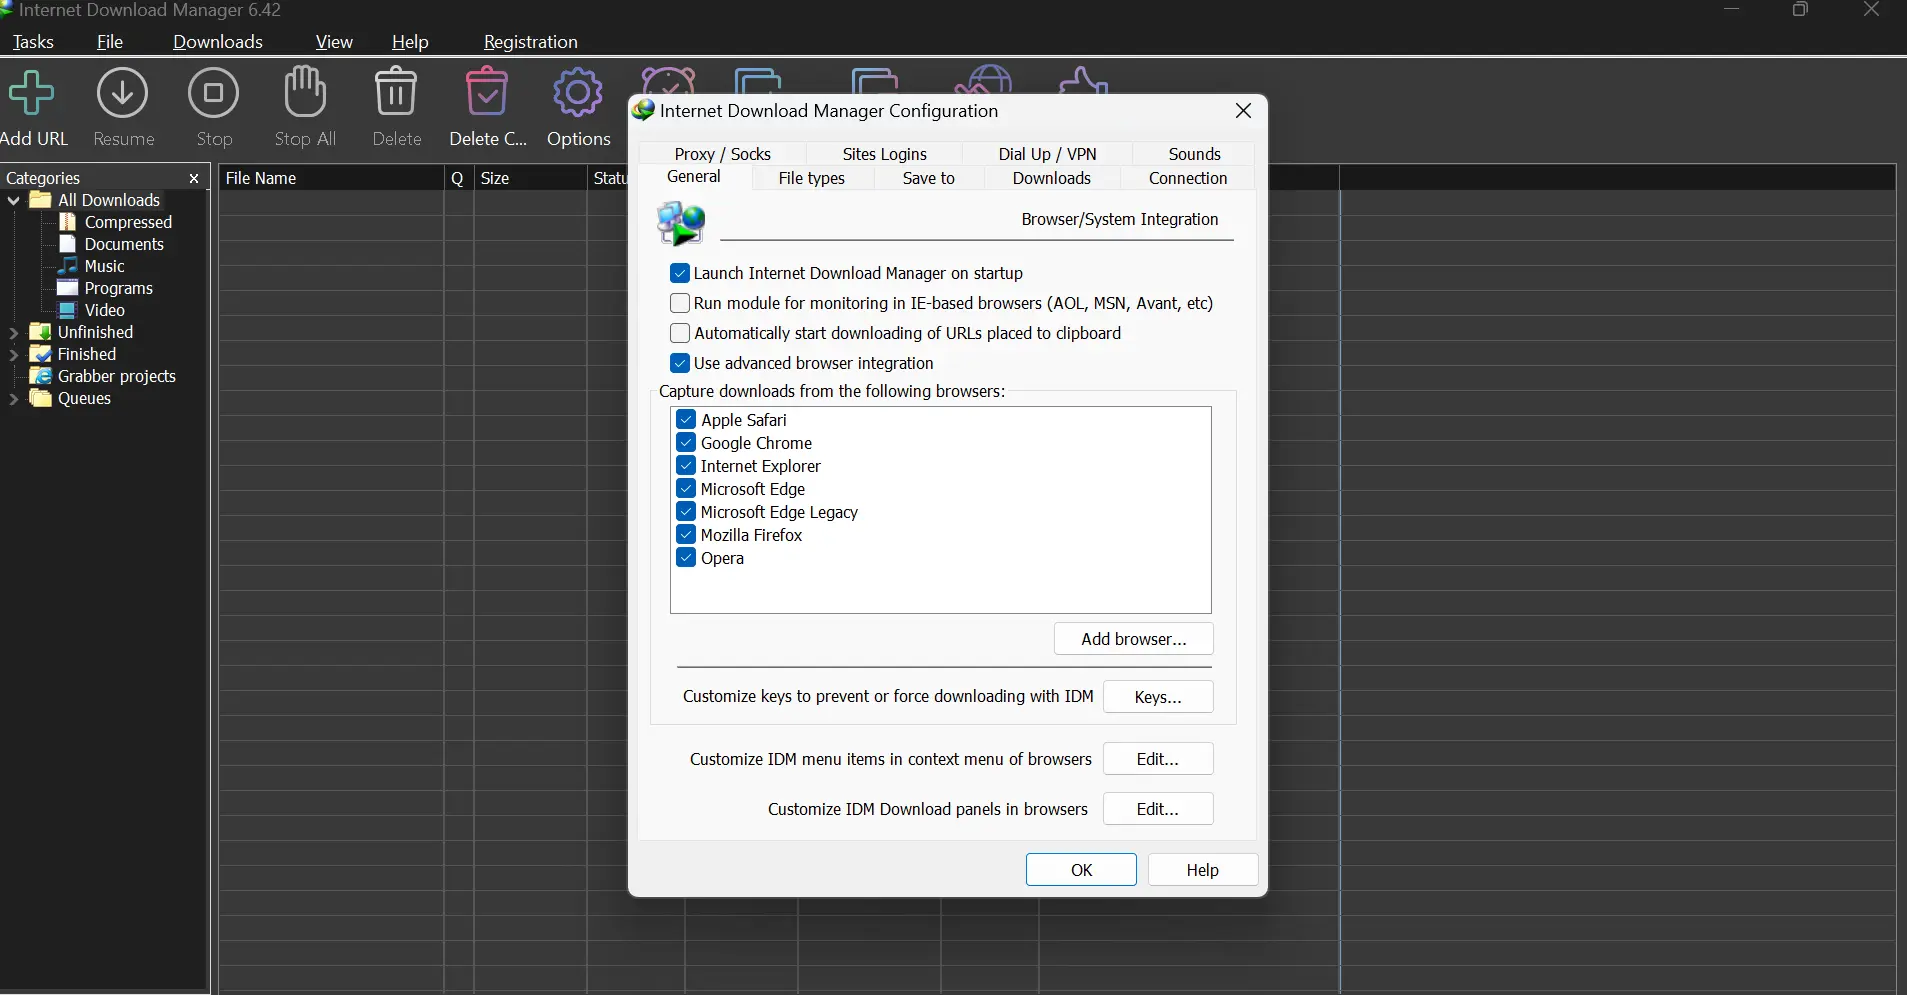Close the Categories panel

(x=194, y=178)
